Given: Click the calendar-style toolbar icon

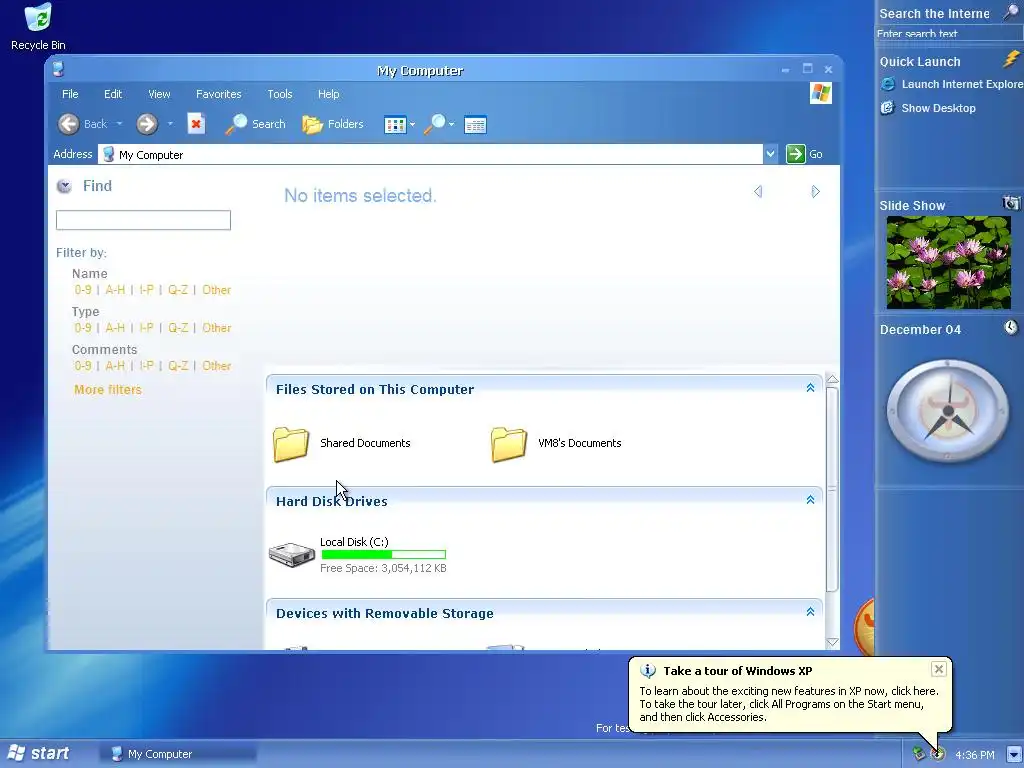Looking at the screenshot, I should [475, 125].
